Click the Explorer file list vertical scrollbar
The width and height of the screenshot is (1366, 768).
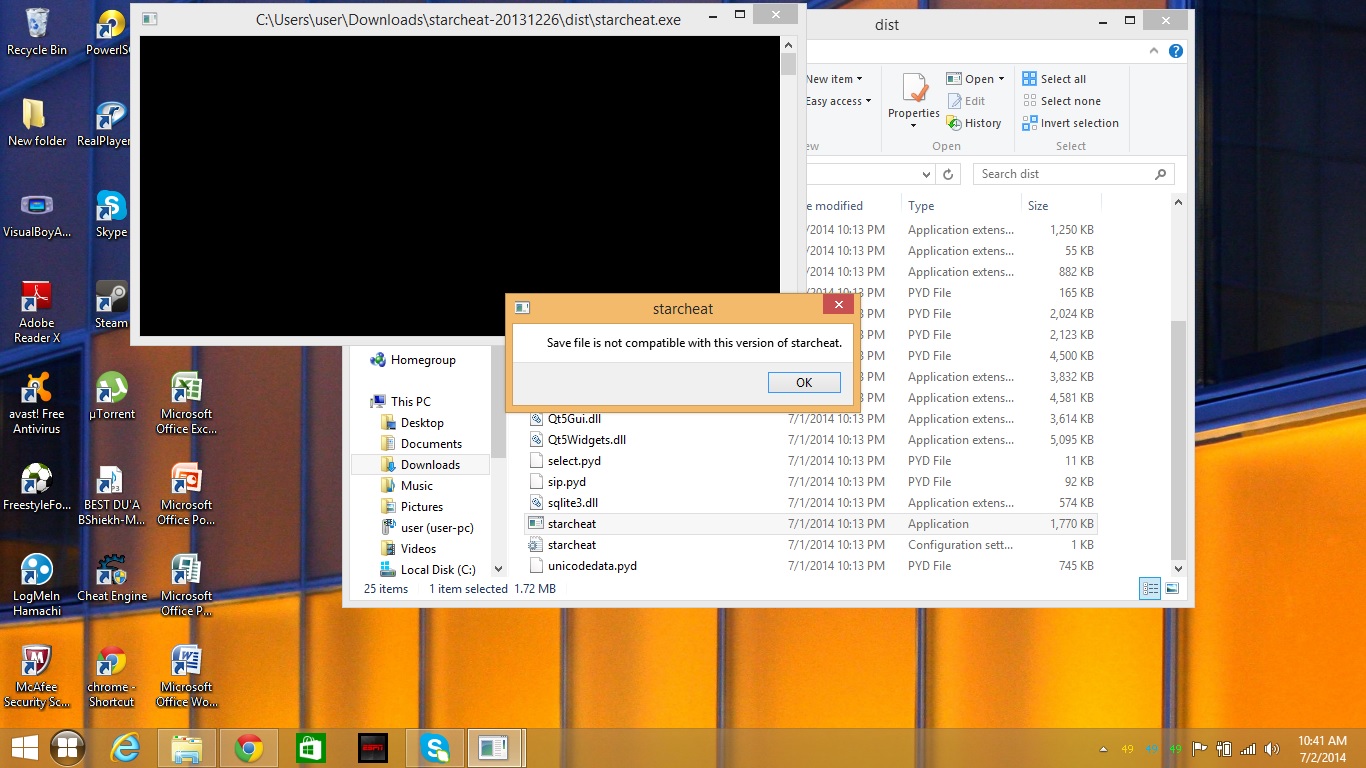tap(1177, 440)
